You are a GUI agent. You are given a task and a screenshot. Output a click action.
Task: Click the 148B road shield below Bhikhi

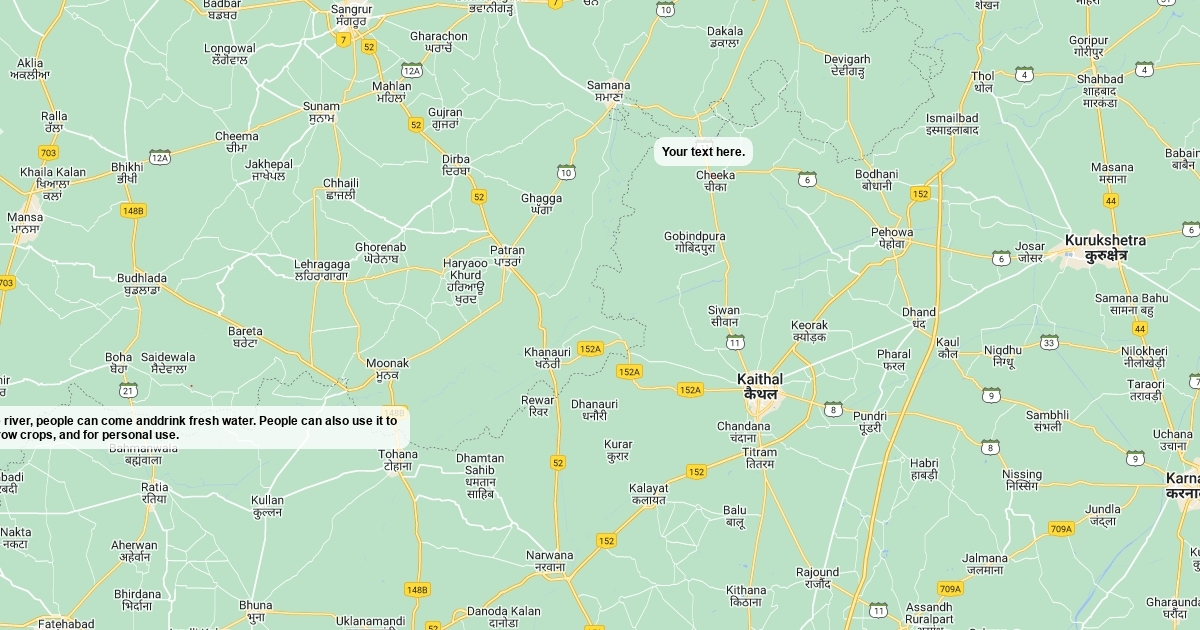133,210
